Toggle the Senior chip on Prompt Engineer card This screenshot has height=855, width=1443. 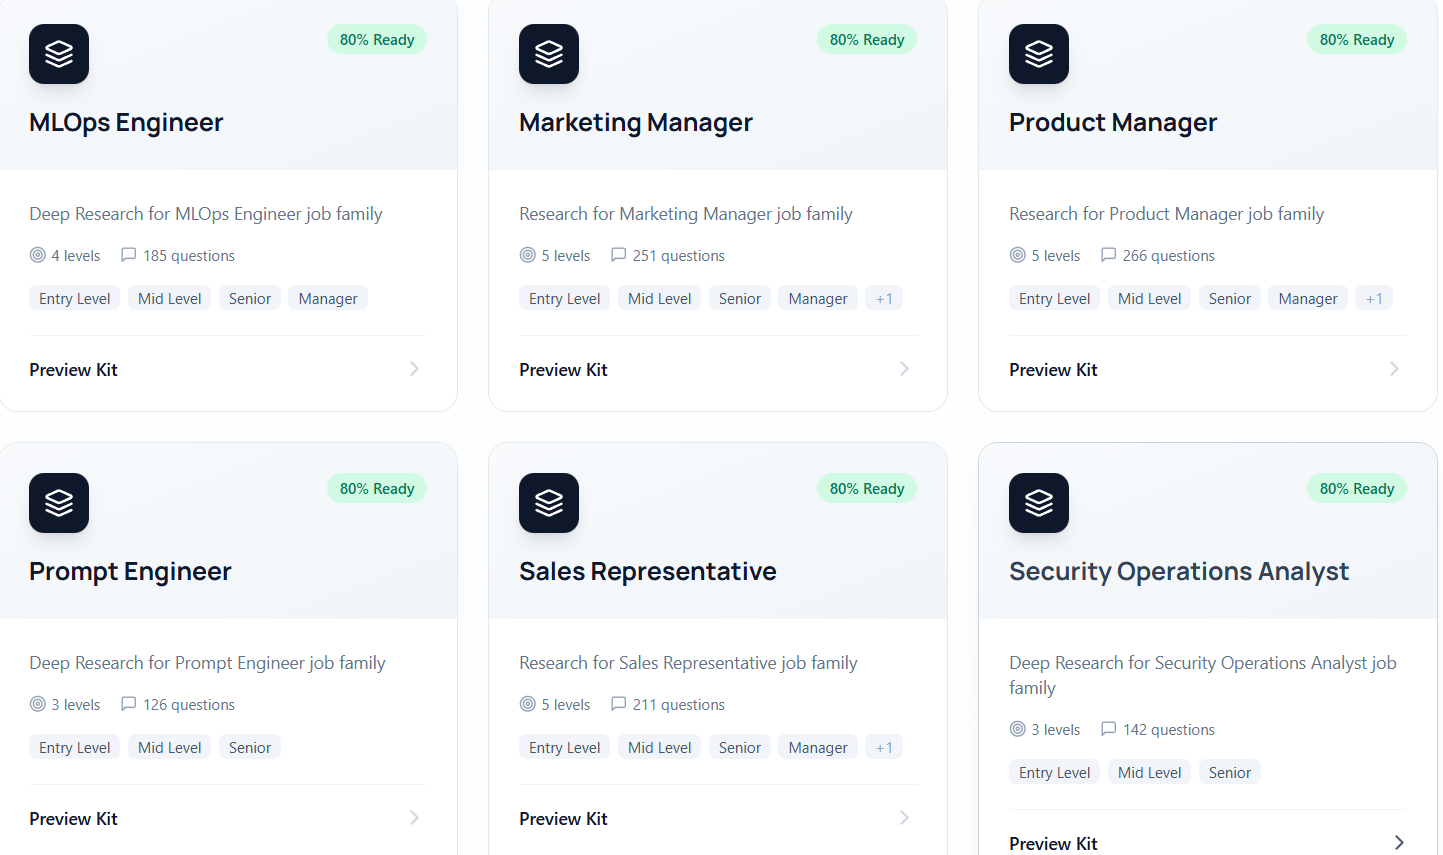tap(249, 746)
